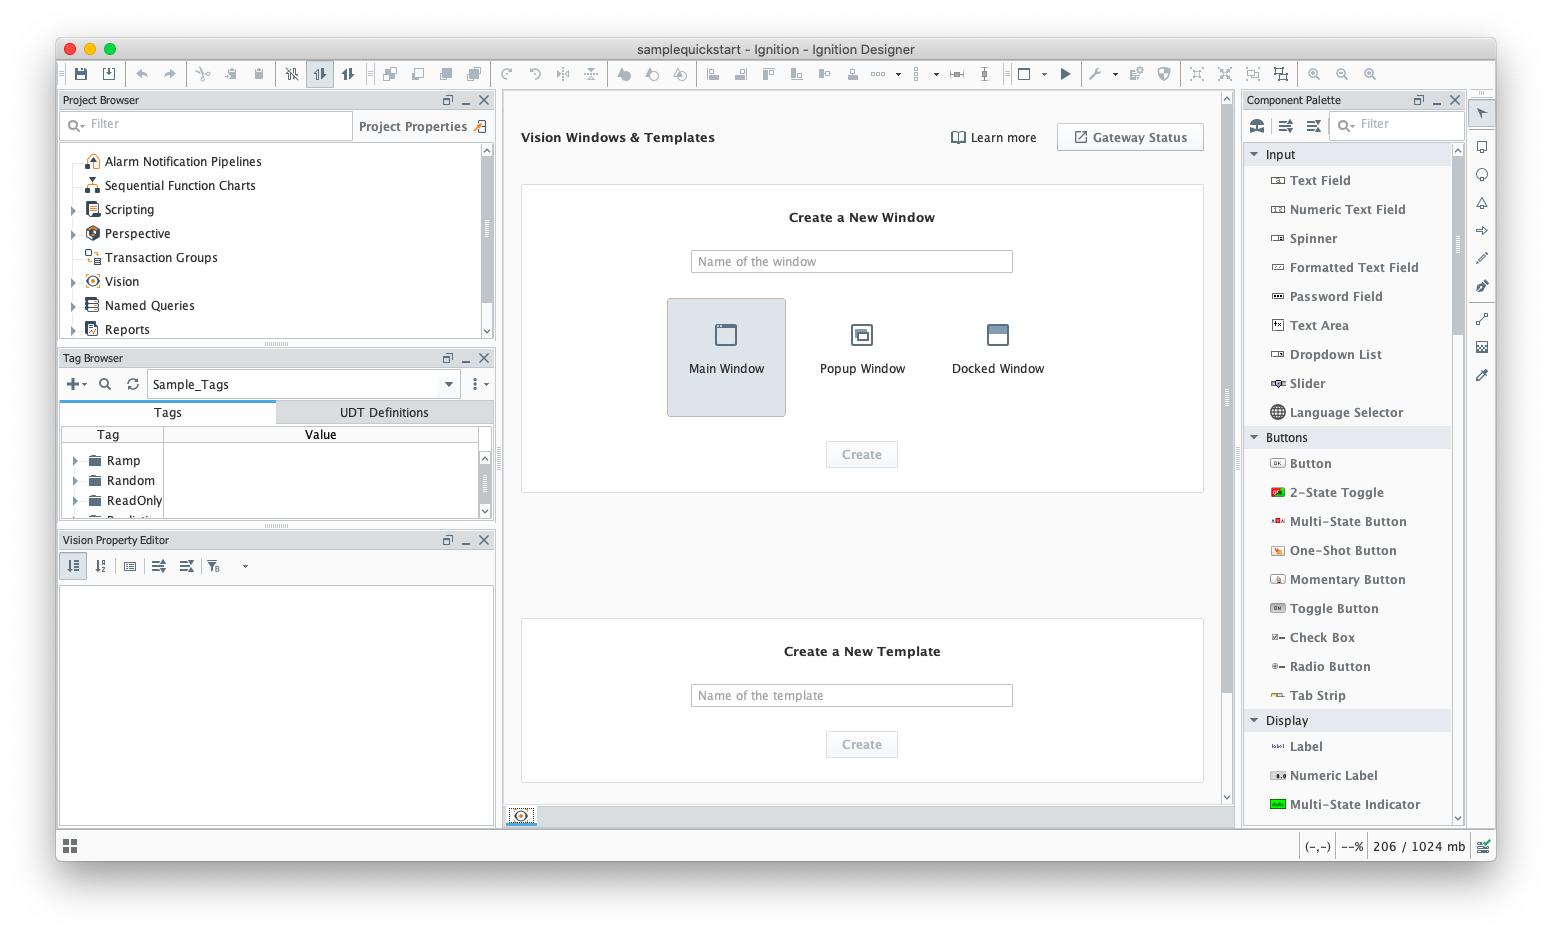Refresh tags with the Tag Browser refresh icon
1552x935 pixels.
coord(133,384)
